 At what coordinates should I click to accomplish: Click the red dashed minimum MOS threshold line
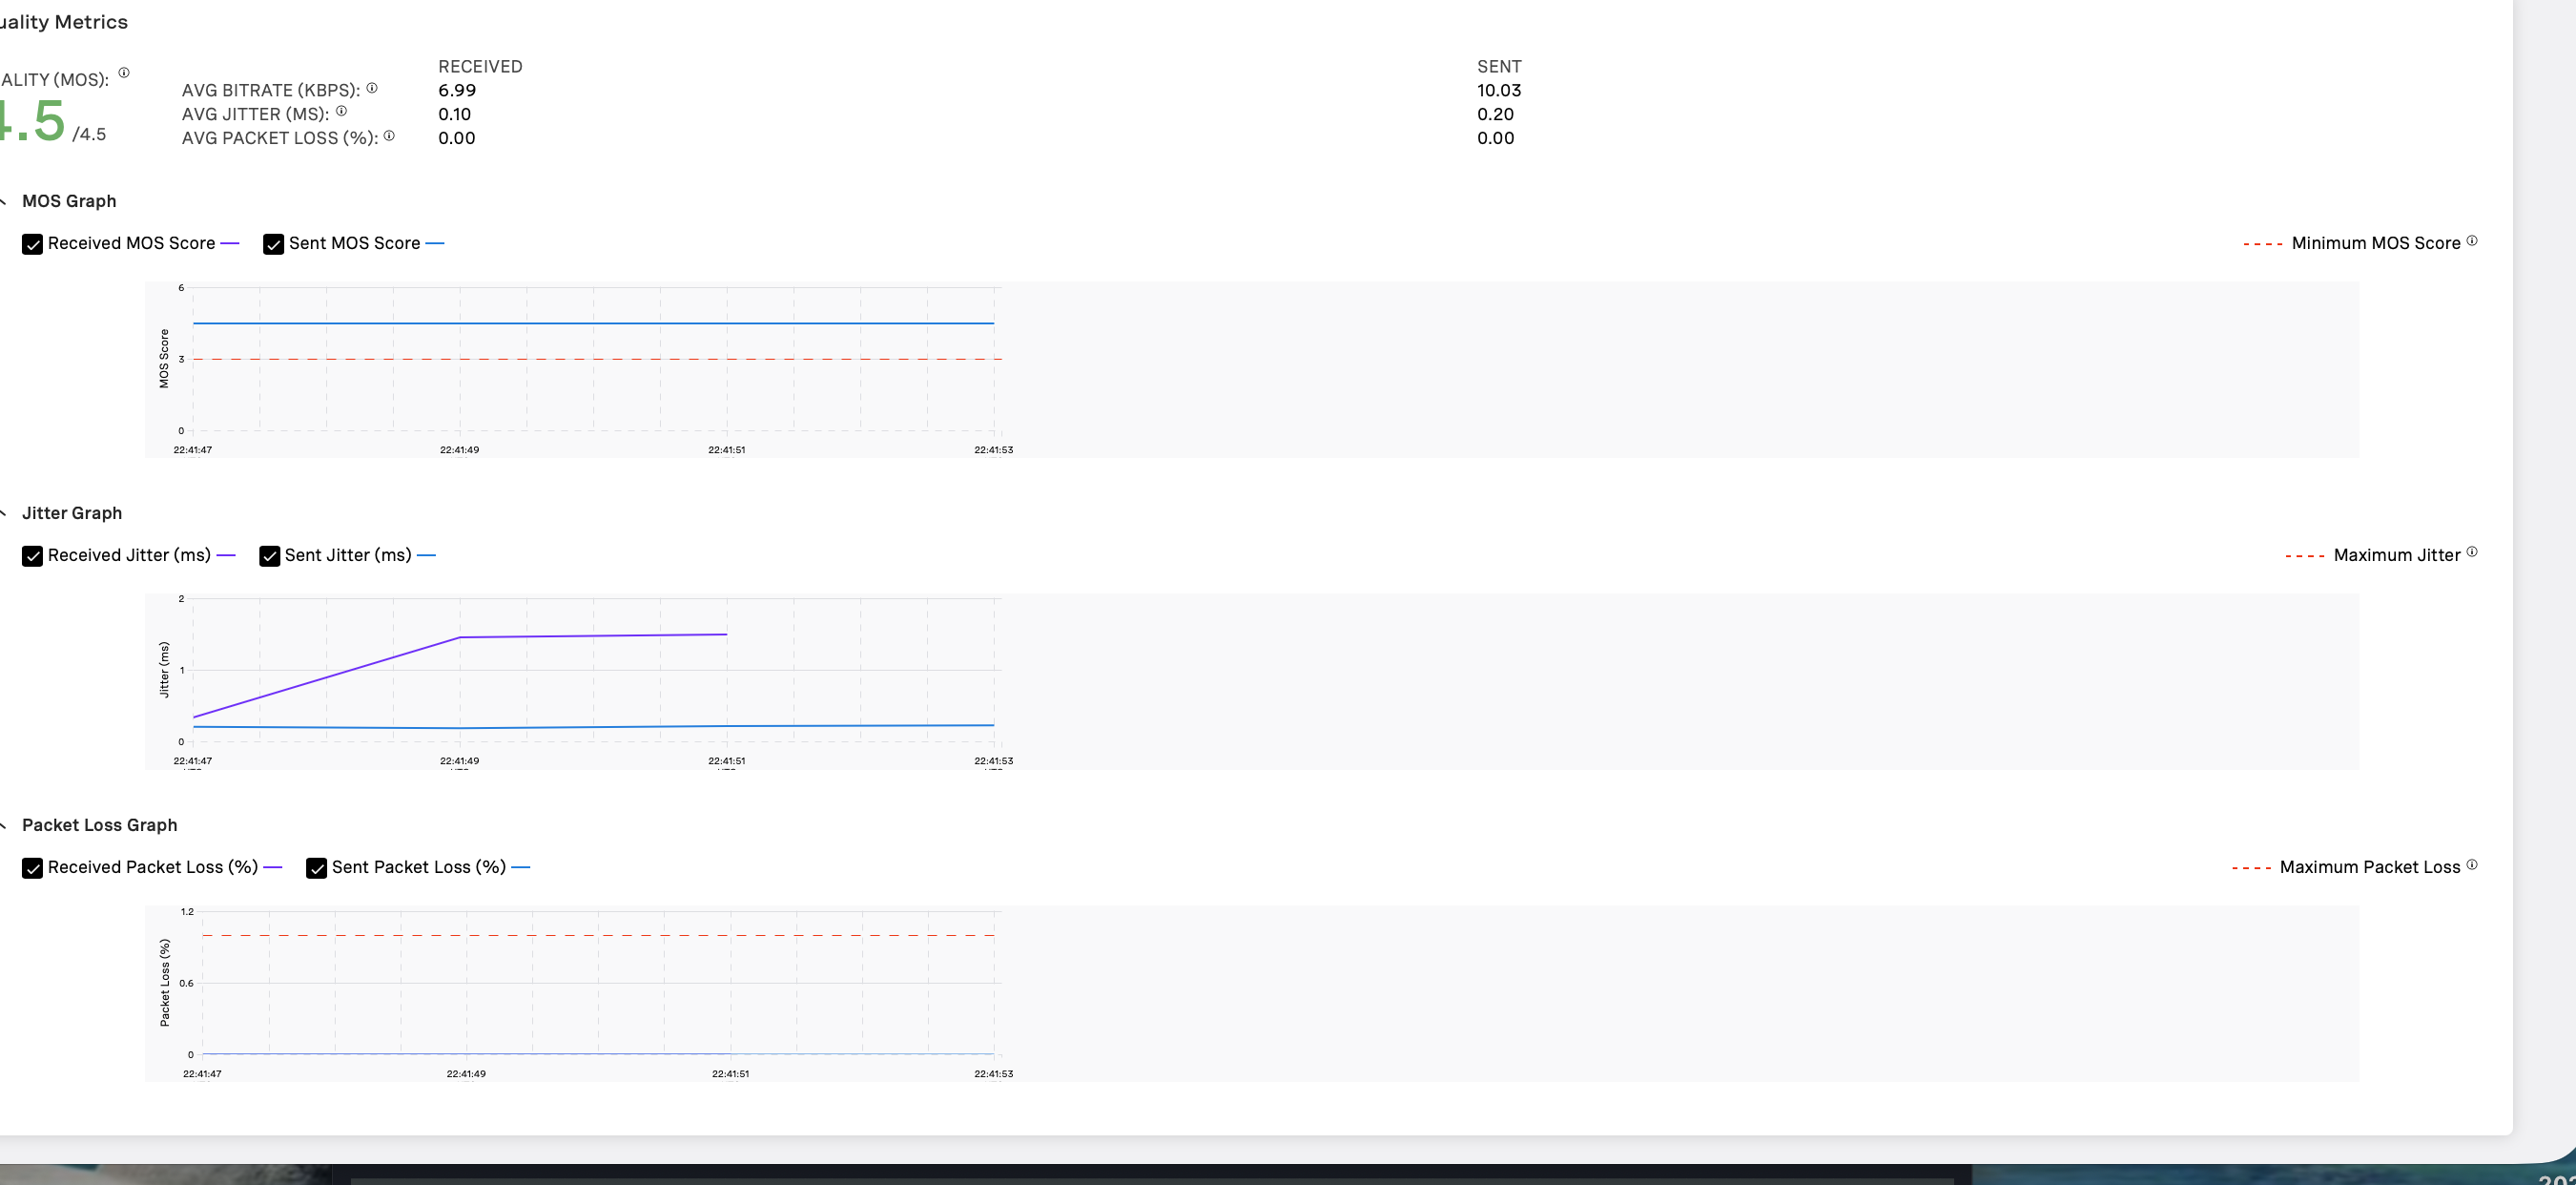[x=597, y=359]
